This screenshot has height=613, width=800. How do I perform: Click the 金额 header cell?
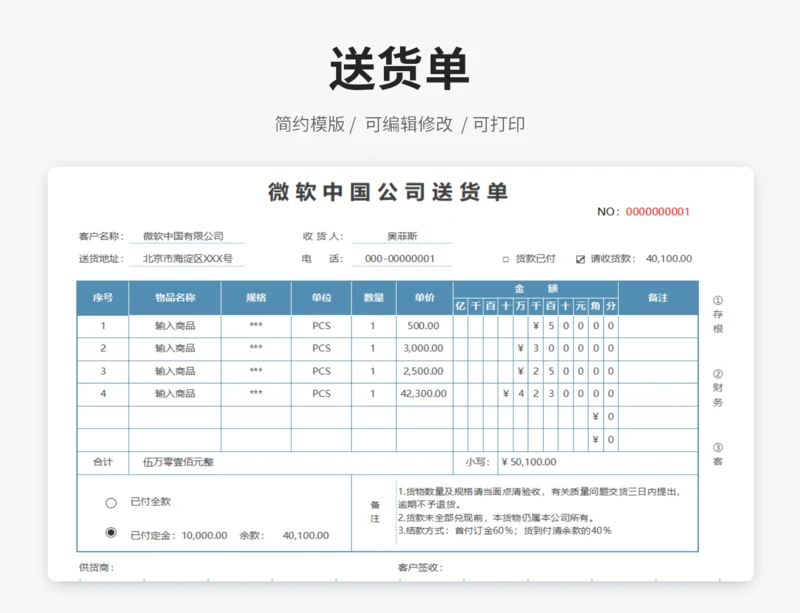[x=536, y=289]
